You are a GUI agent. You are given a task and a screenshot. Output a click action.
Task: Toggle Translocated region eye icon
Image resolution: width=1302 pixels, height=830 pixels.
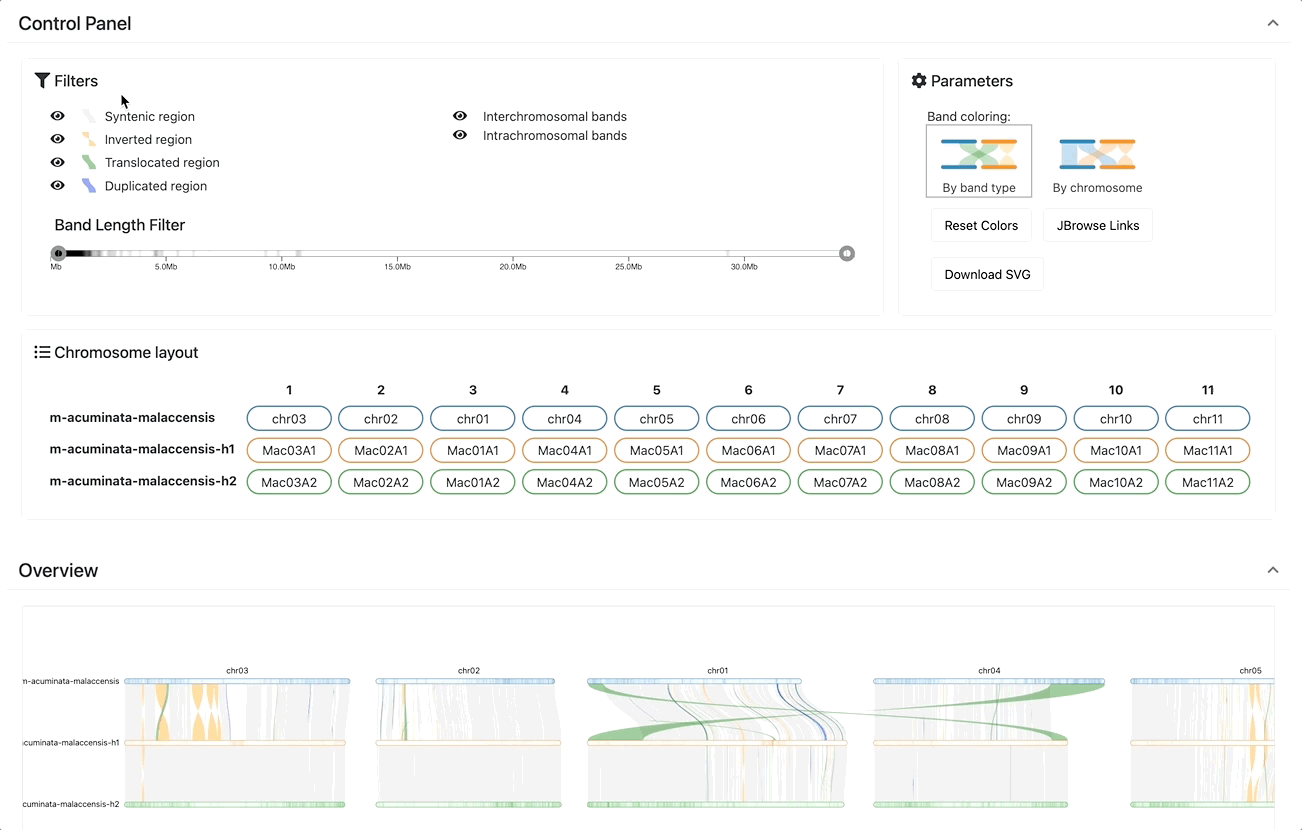57,162
